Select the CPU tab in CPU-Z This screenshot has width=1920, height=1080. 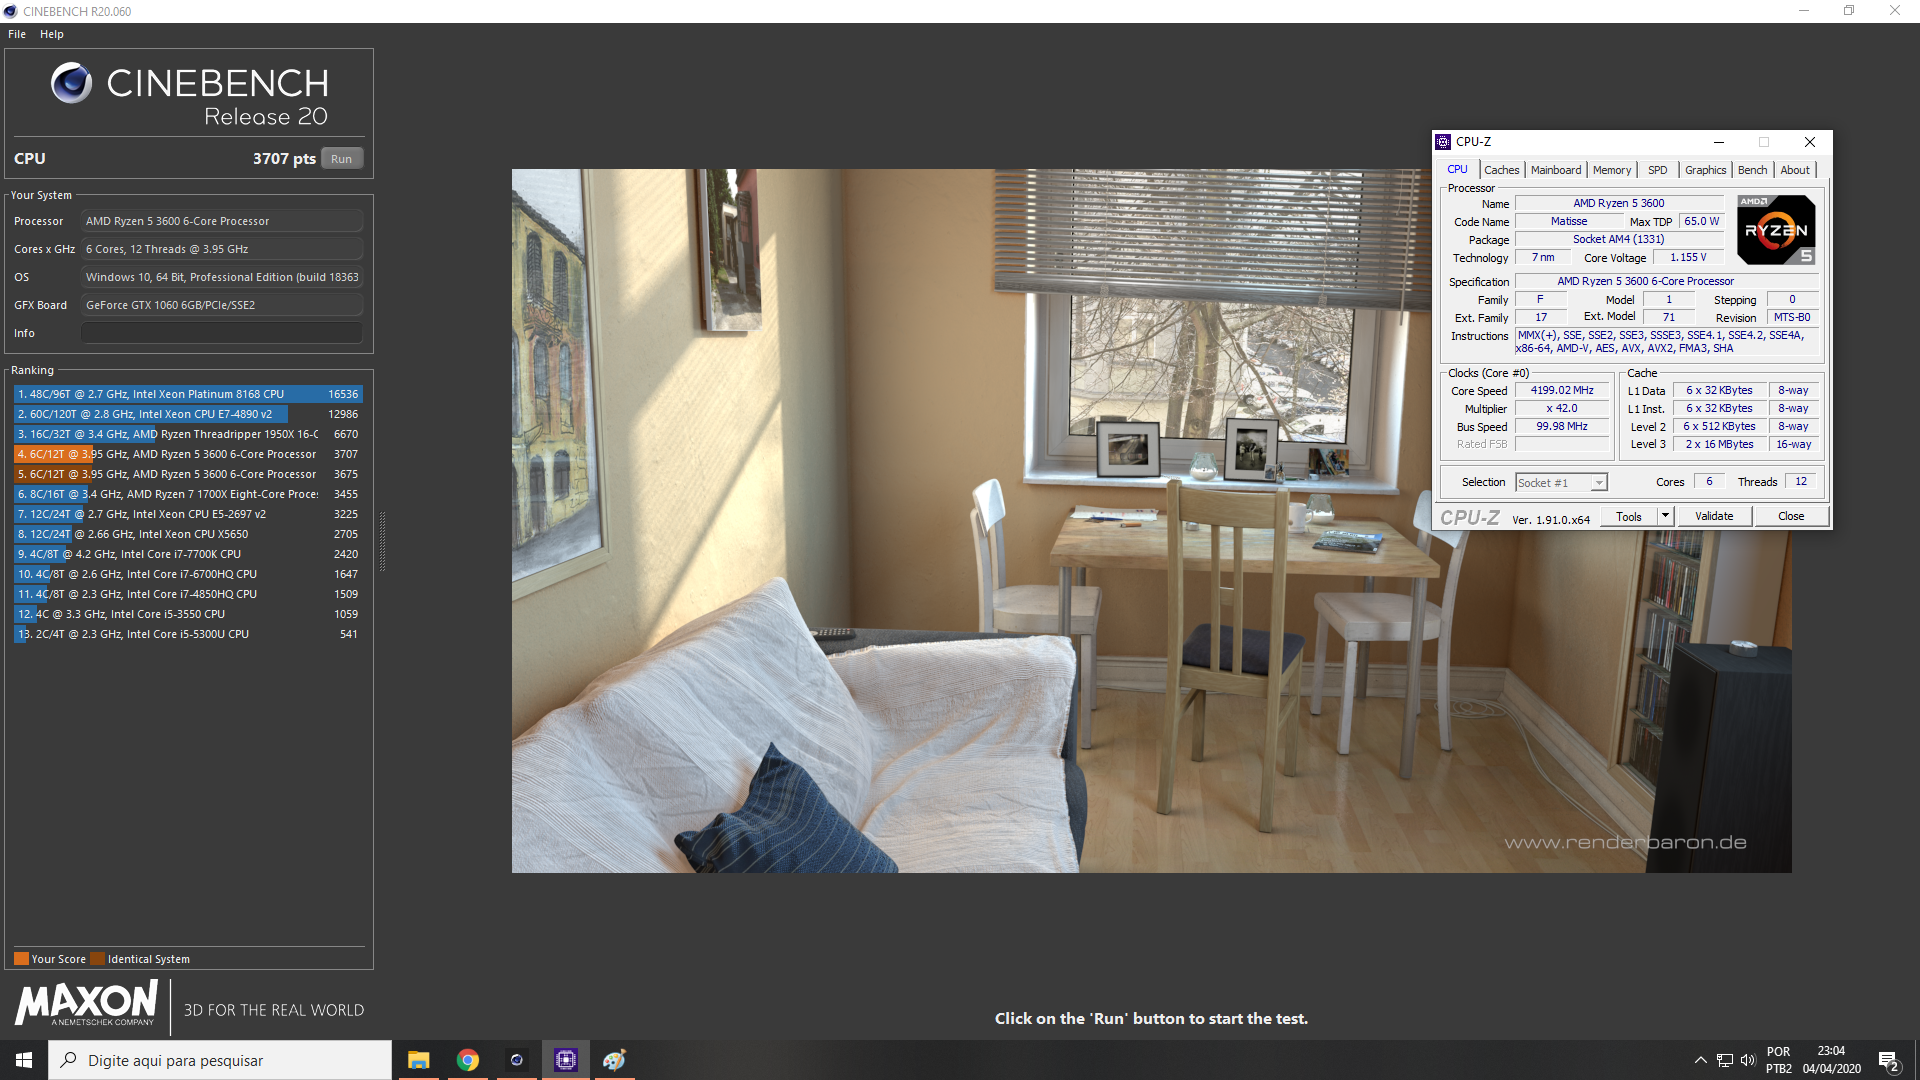pos(1458,170)
